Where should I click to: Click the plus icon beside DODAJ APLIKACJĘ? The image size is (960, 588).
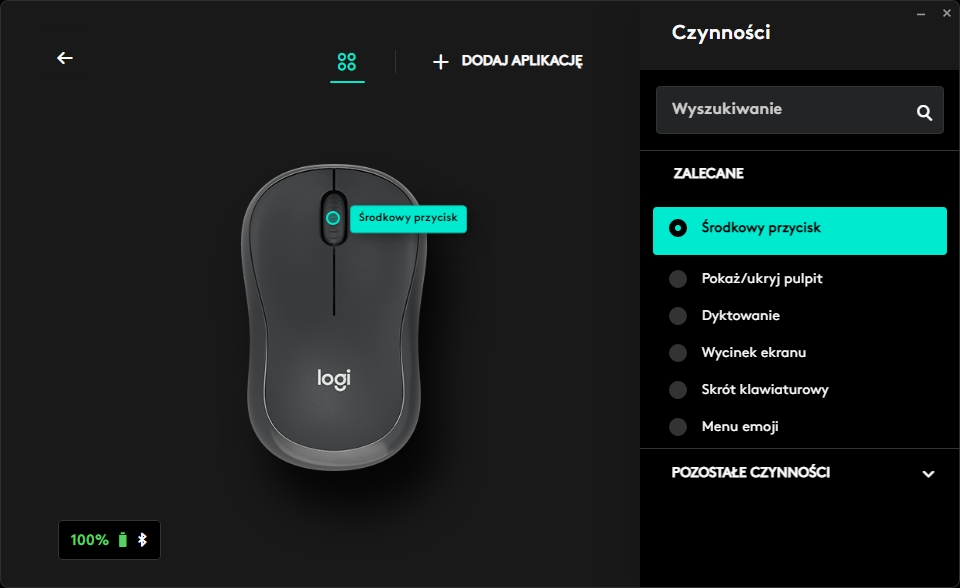point(440,61)
